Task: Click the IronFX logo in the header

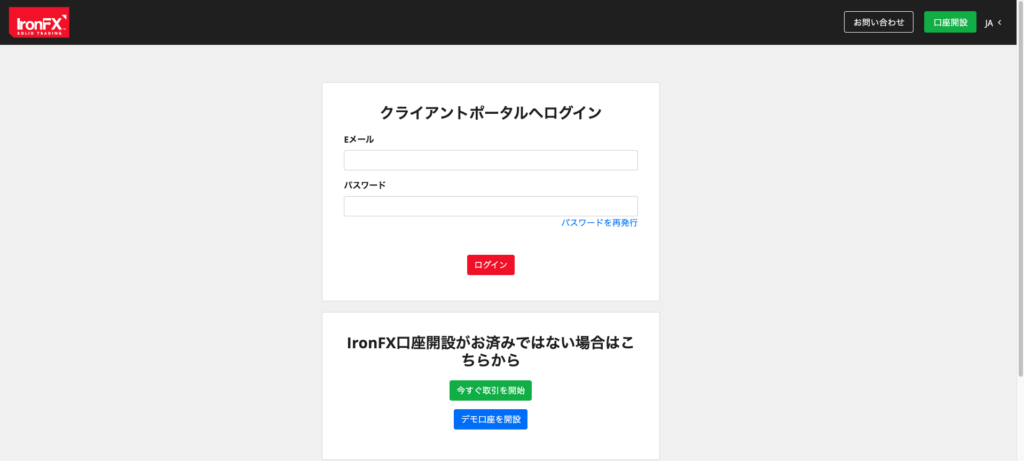Action: 40,22
